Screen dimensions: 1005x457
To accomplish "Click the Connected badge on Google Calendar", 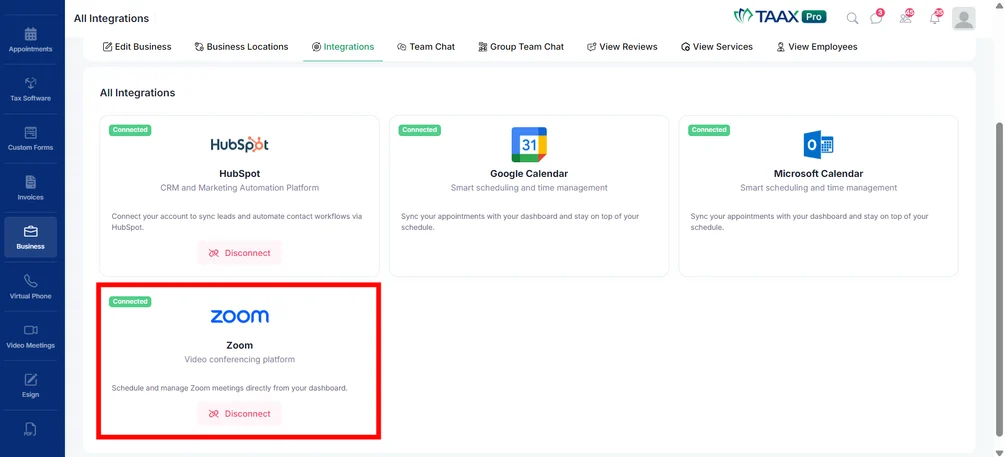I will tap(420, 129).
